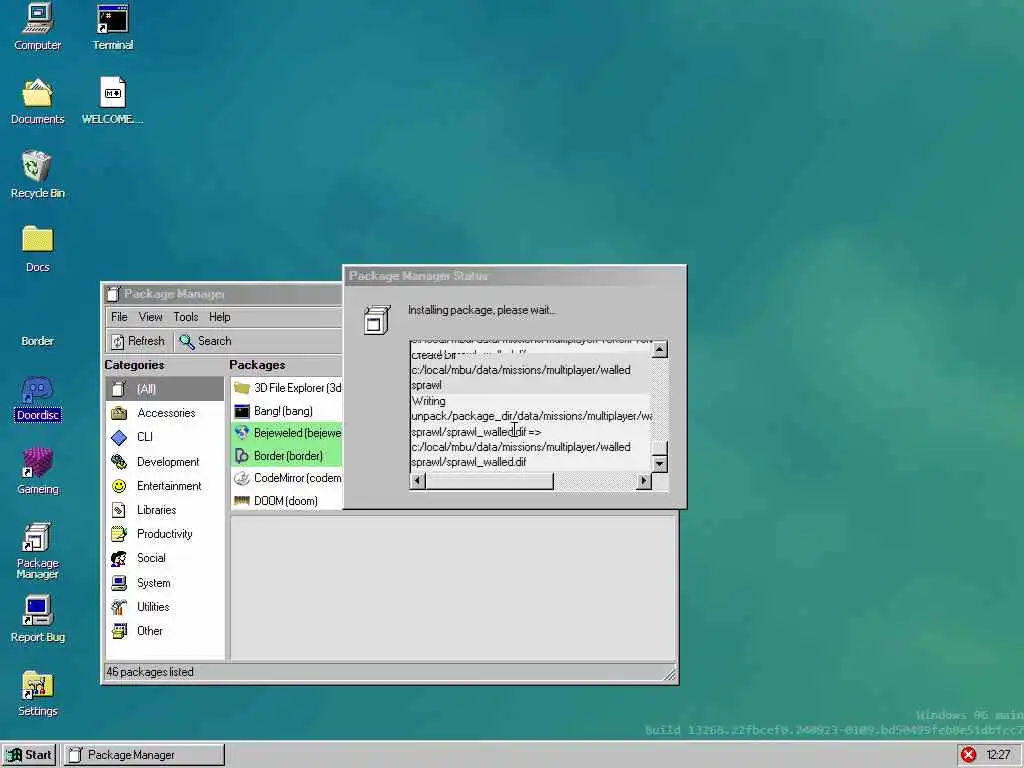The image size is (1024, 768).
Task: Open the Help menu in Package Manager
Action: (x=219, y=317)
